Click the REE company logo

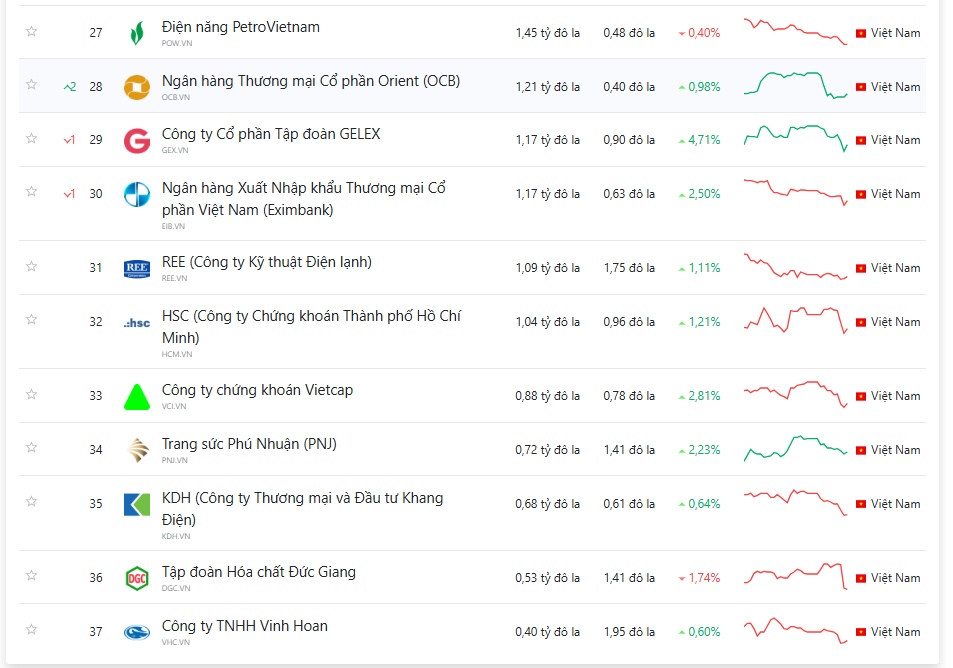pos(137,268)
